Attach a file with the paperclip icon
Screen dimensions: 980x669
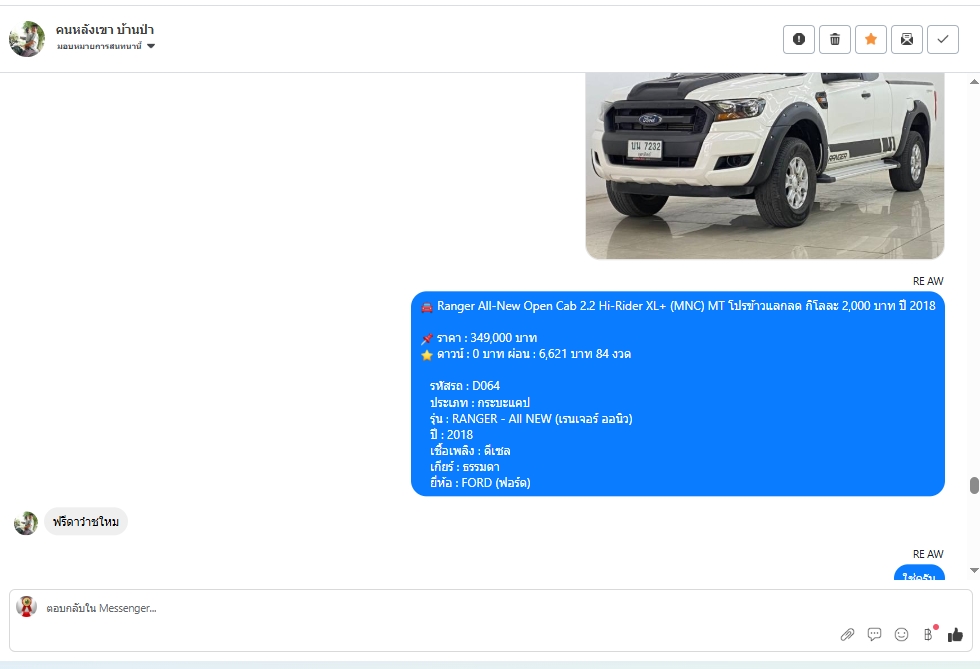point(847,635)
